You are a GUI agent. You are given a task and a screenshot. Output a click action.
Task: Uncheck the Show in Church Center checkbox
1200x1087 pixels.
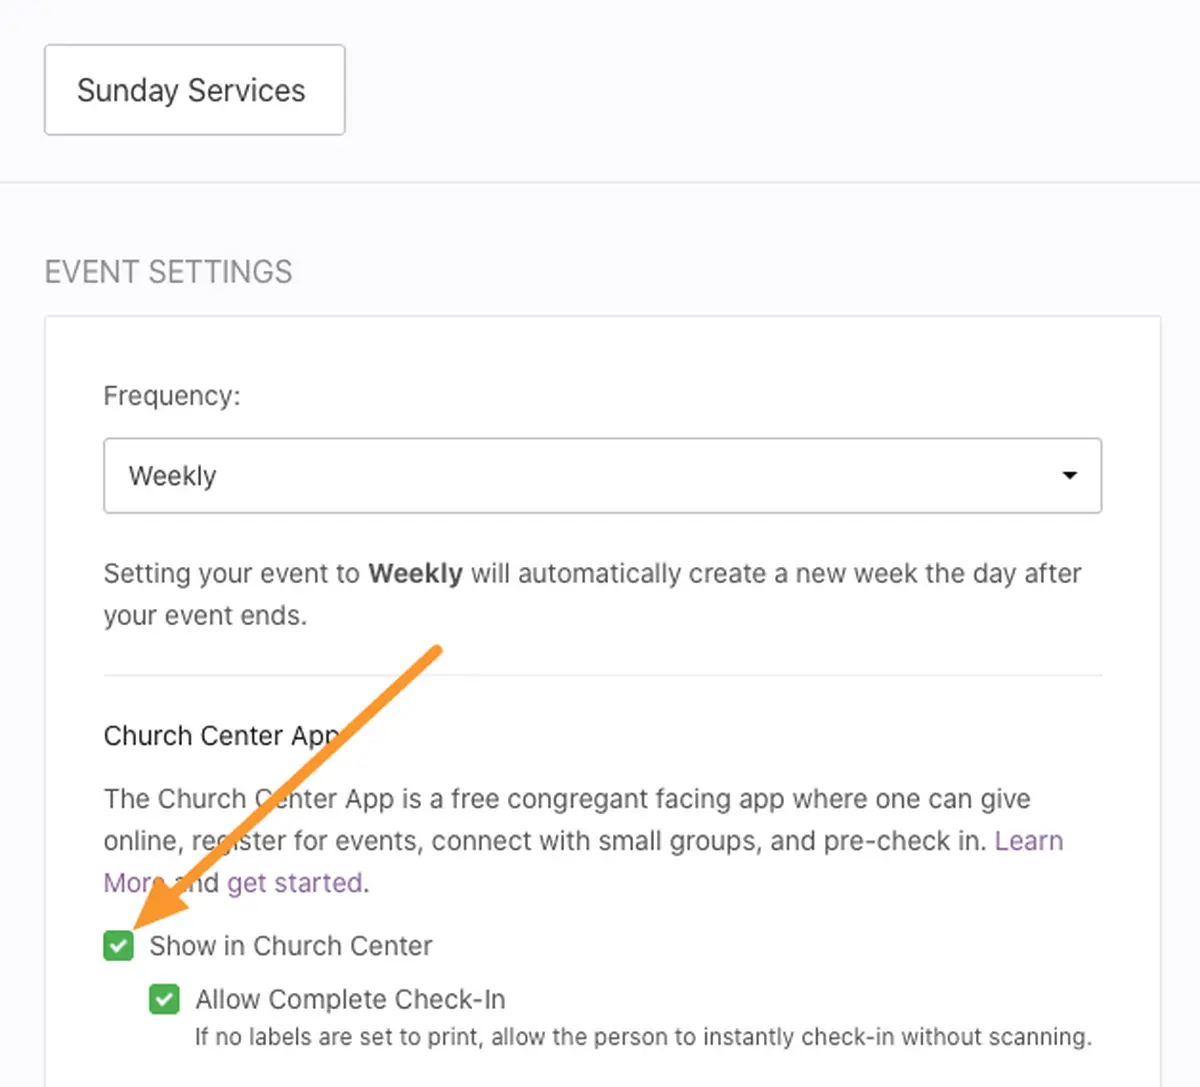point(118,945)
